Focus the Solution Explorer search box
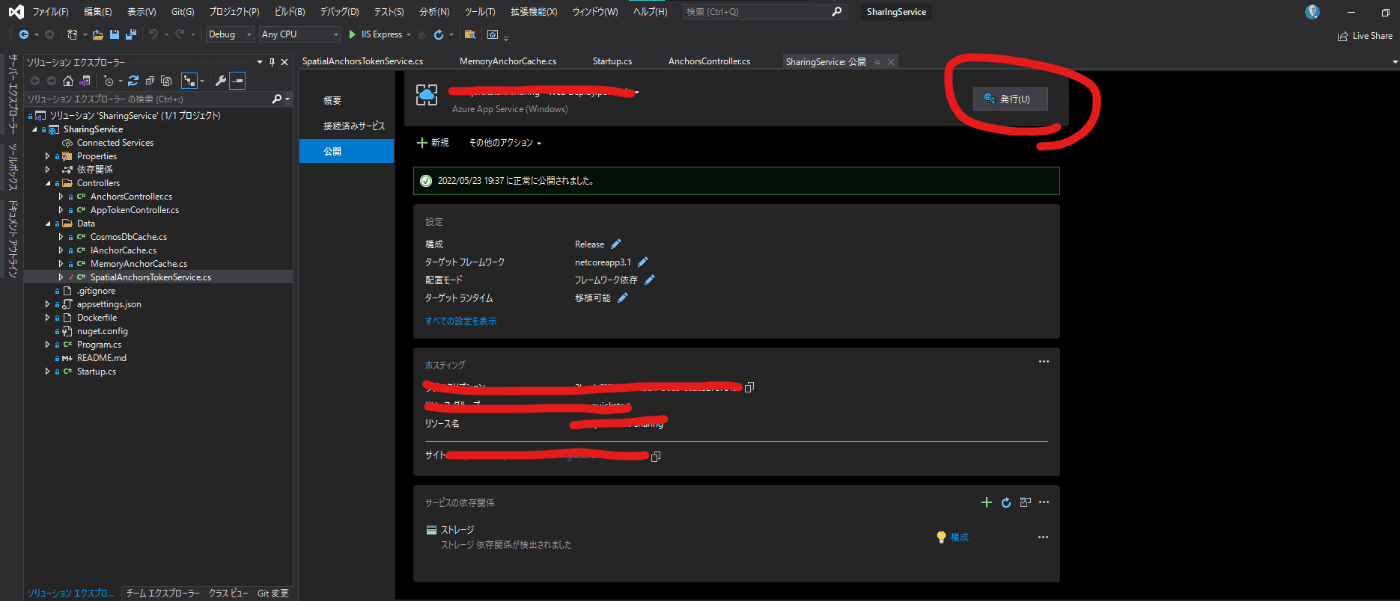The height and width of the screenshot is (601, 1400). (x=148, y=99)
